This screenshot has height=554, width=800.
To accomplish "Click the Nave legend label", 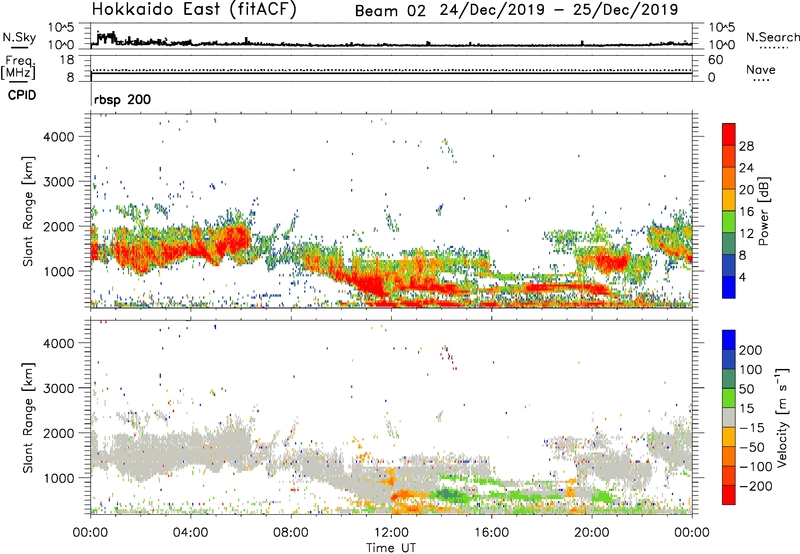I will click(760, 70).
